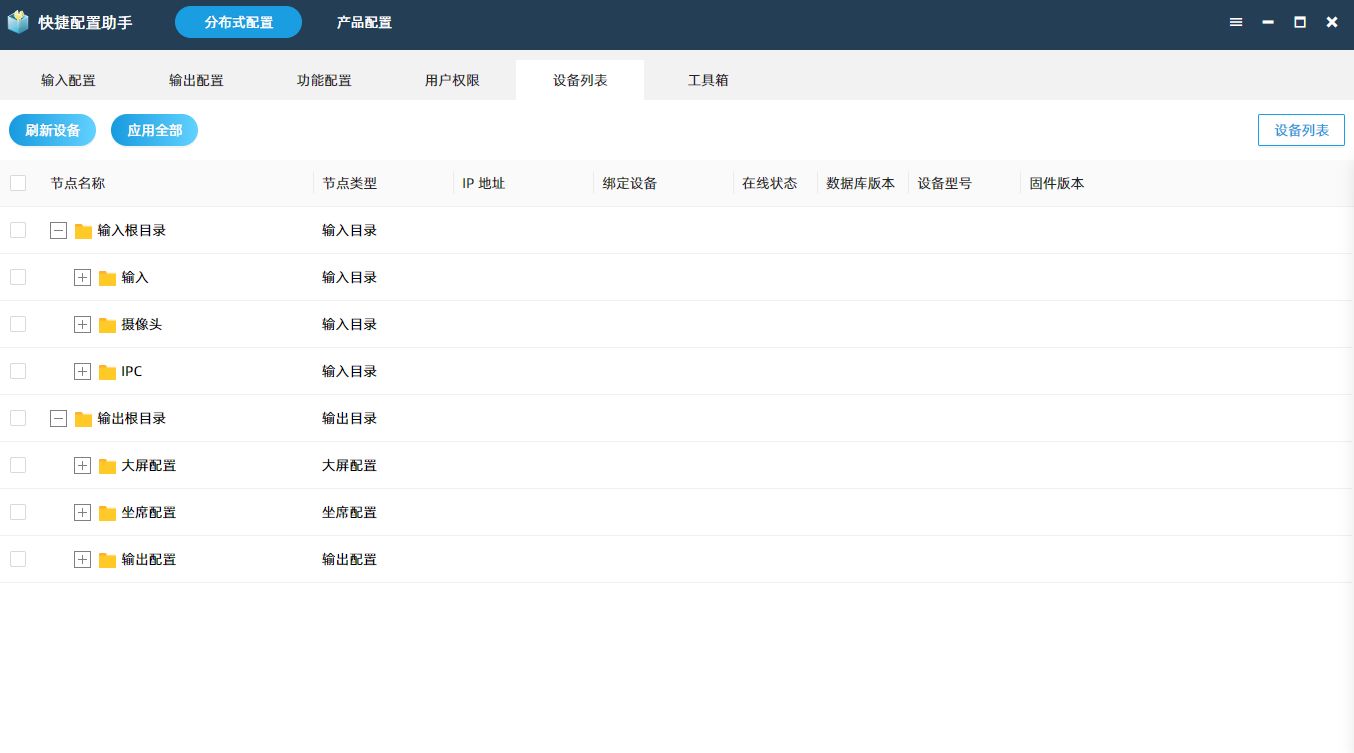Click the 快捷配置助手 app logo icon
Screen dimensions: 1354x753
point(18,22)
